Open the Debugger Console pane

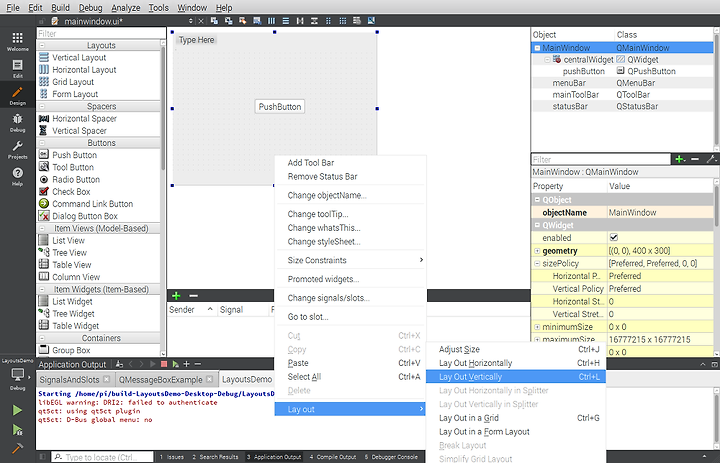pyautogui.click(x=391, y=457)
